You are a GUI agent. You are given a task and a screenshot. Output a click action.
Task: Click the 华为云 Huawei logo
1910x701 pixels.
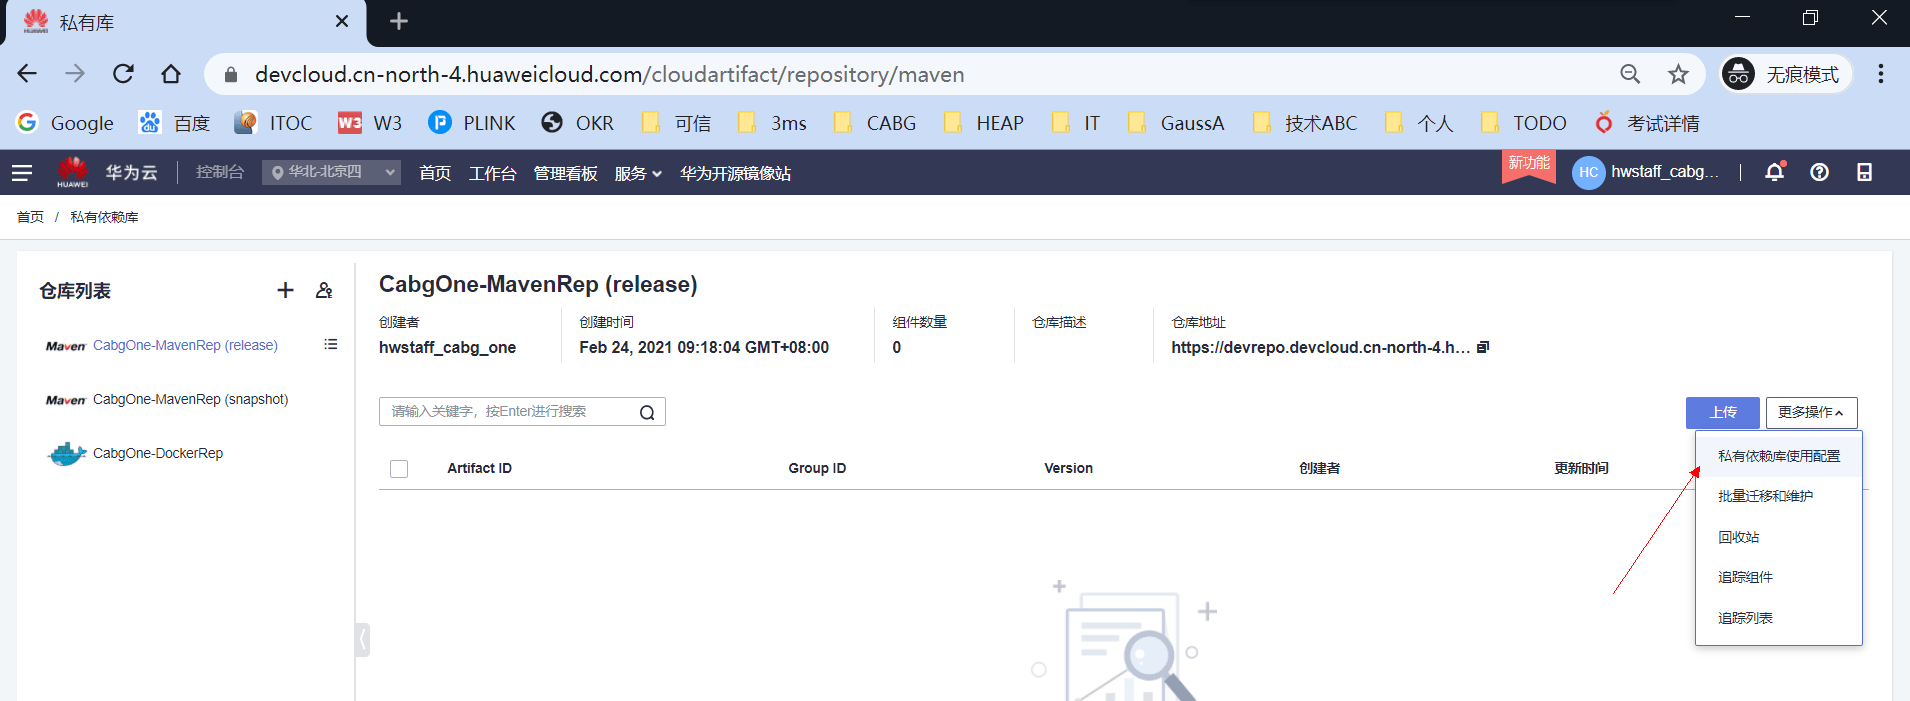pos(107,172)
